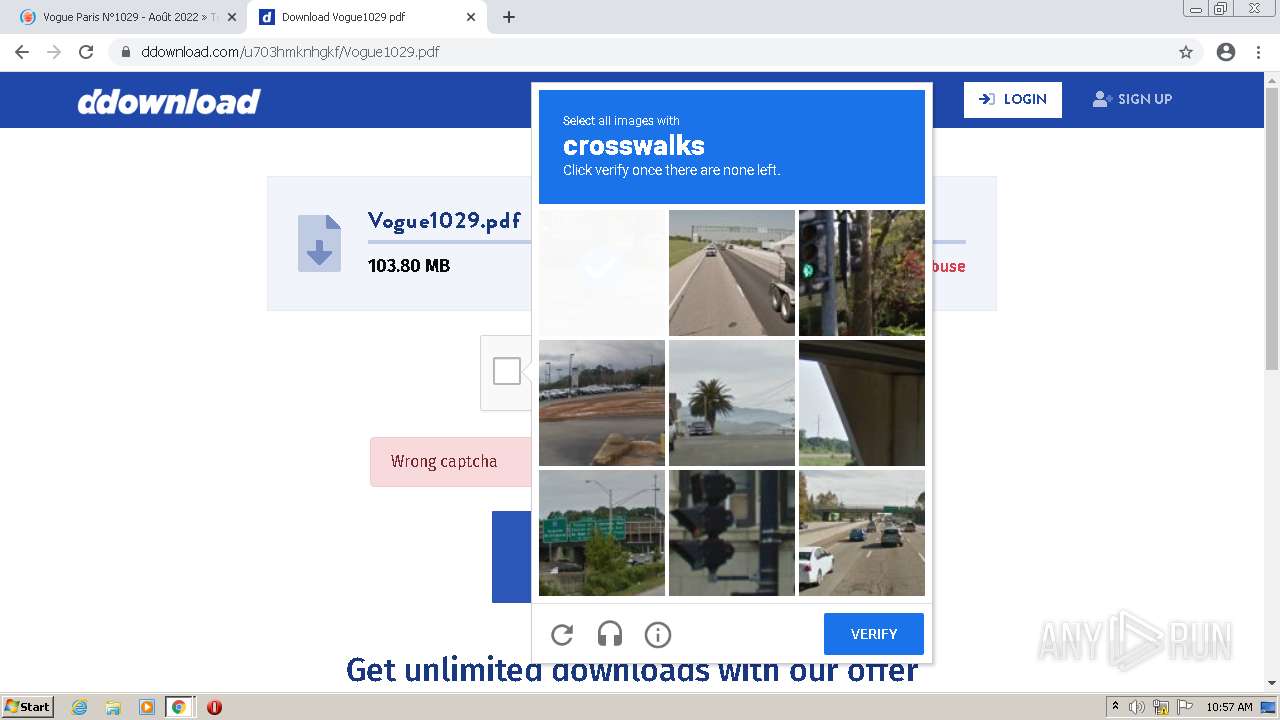This screenshot has height=720, width=1280.
Task: Click the 103.80 MB file size
Action: point(409,266)
